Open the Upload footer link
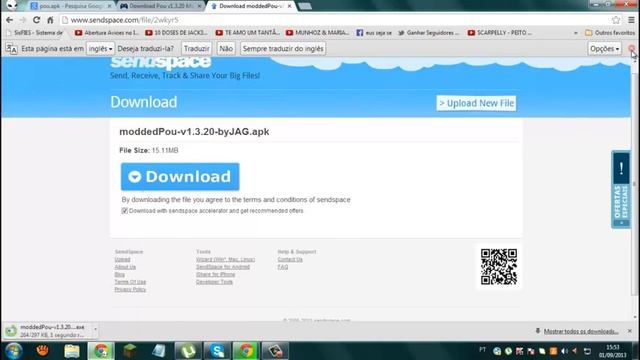Viewport: 640px width, 360px height. [x=122, y=260]
